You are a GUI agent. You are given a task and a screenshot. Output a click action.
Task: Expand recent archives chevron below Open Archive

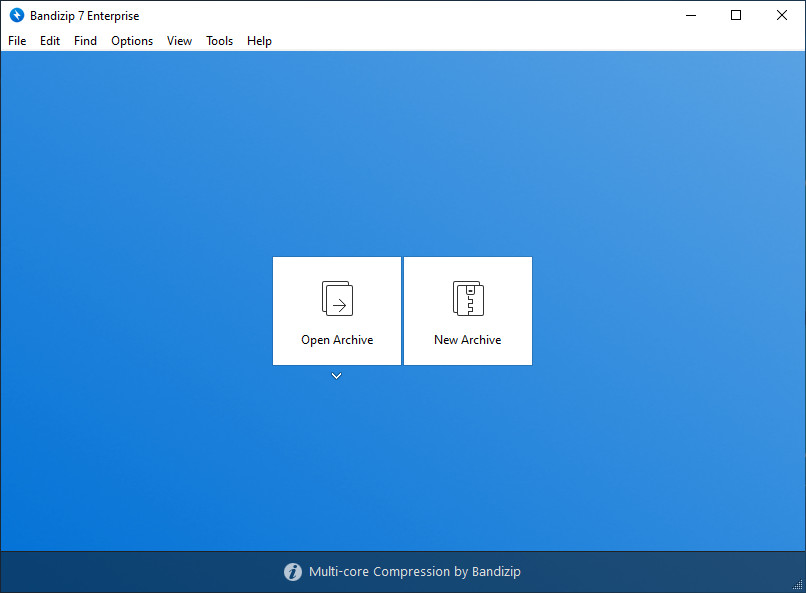click(x=336, y=376)
